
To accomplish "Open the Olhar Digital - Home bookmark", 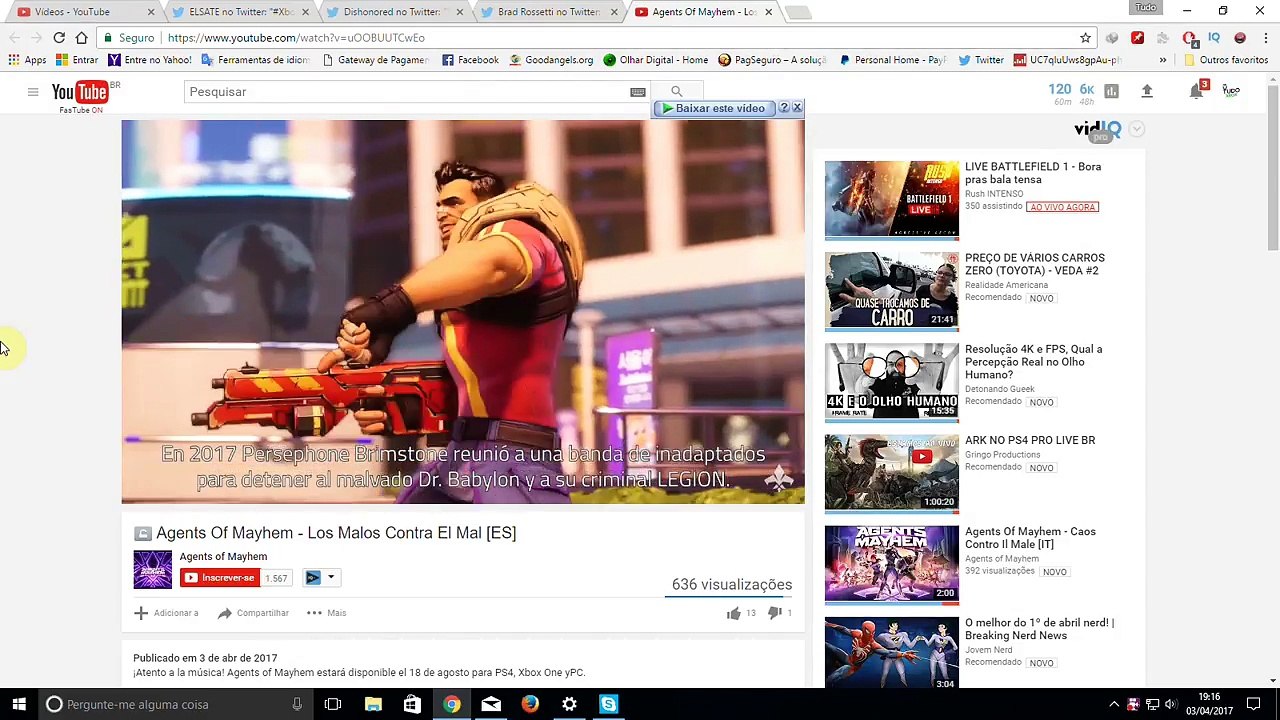I will pos(655,60).
